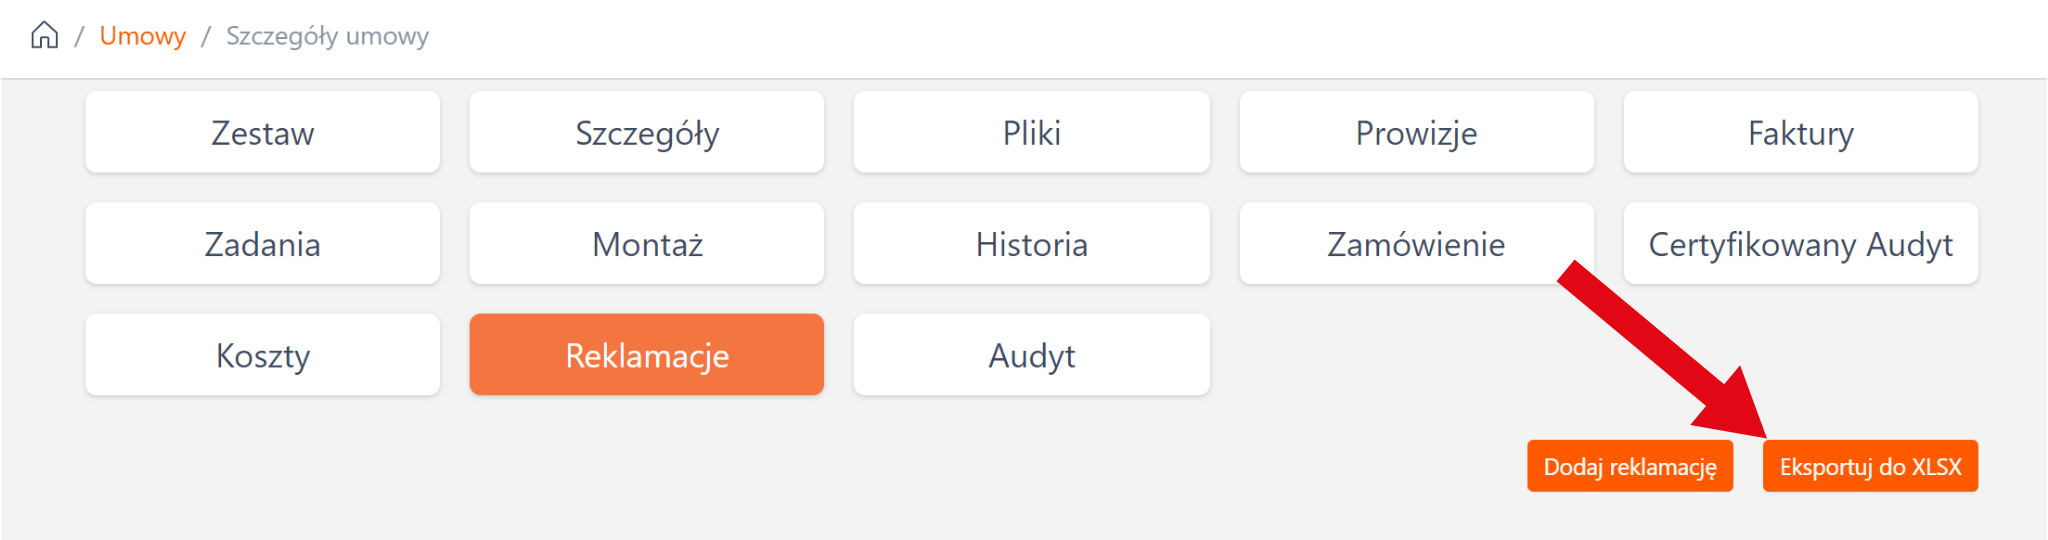Open the Szczegóły tab
Image resolution: width=2048 pixels, height=540 pixels.
(x=646, y=133)
